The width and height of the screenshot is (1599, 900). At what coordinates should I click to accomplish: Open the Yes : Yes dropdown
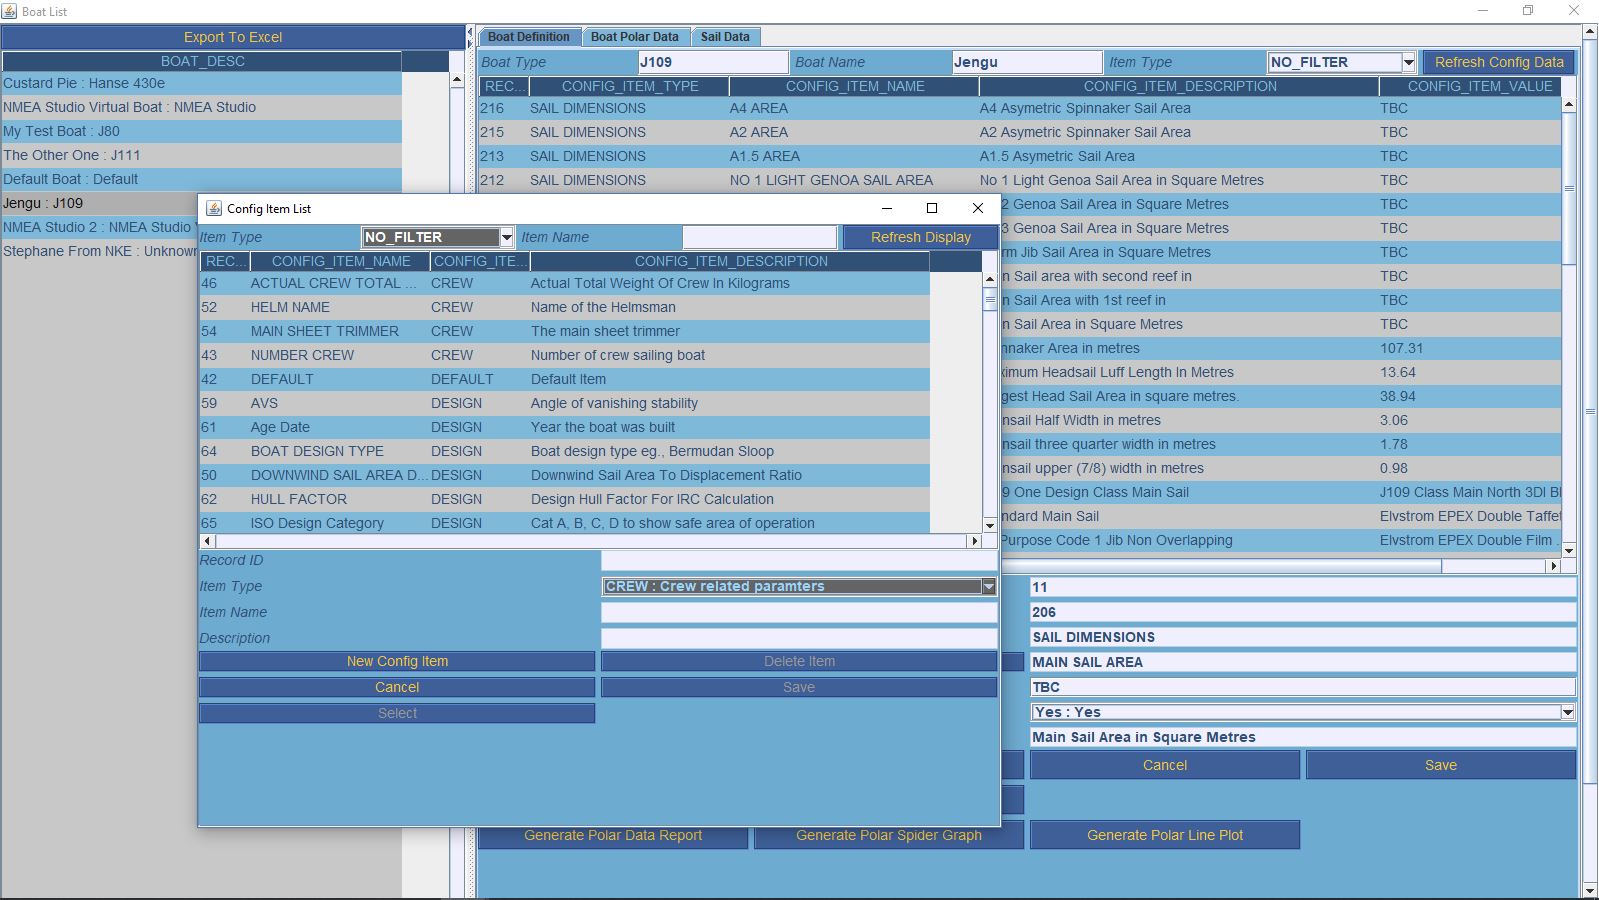tap(1567, 712)
